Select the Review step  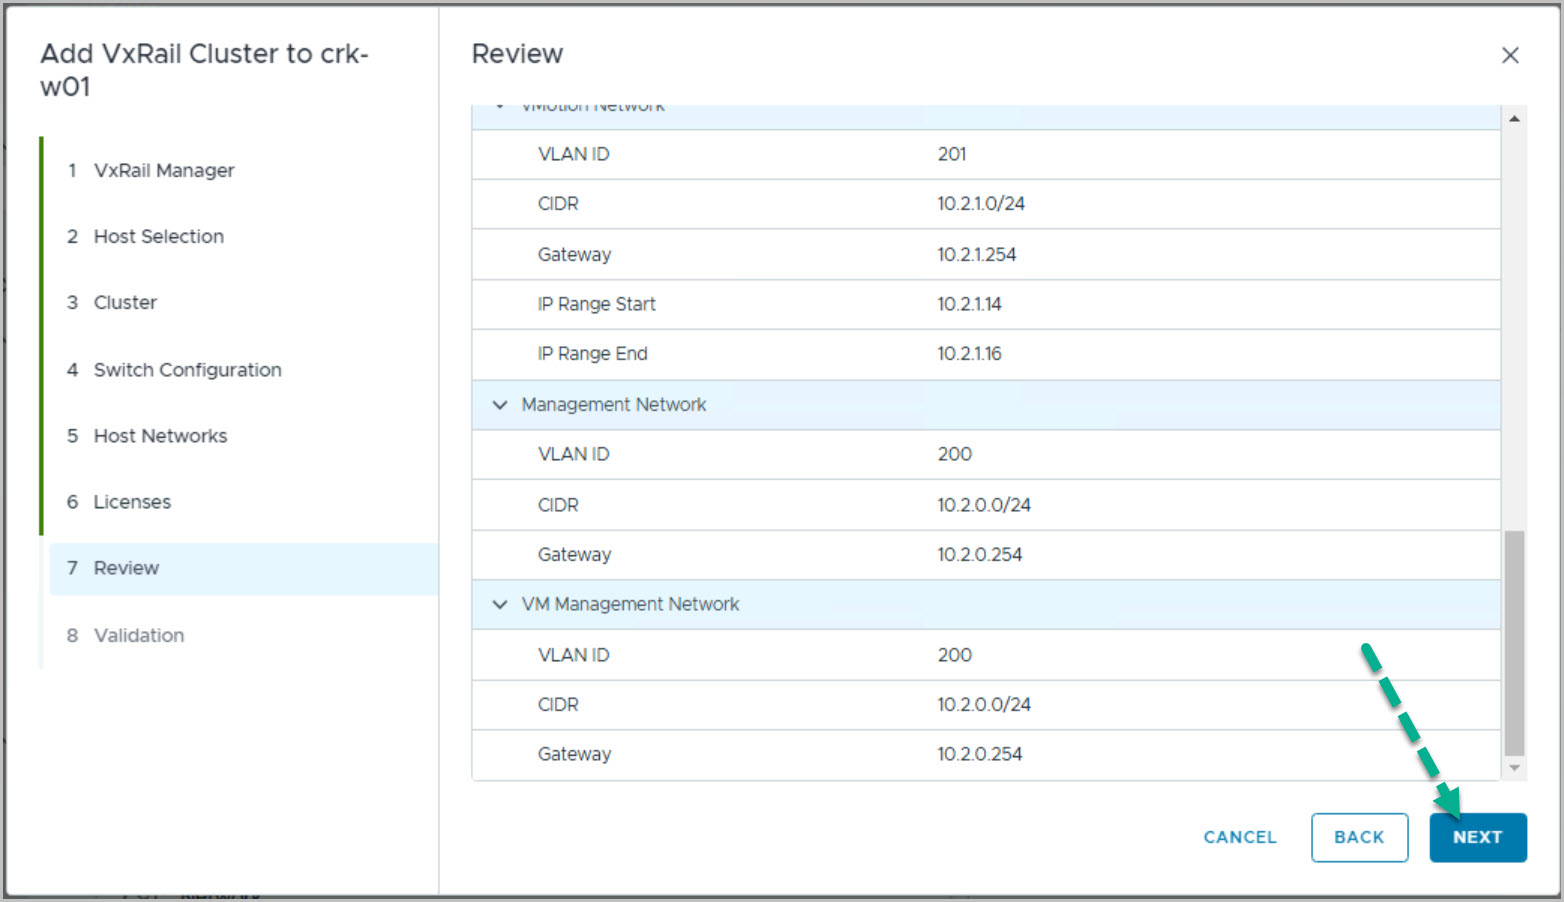(126, 568)
